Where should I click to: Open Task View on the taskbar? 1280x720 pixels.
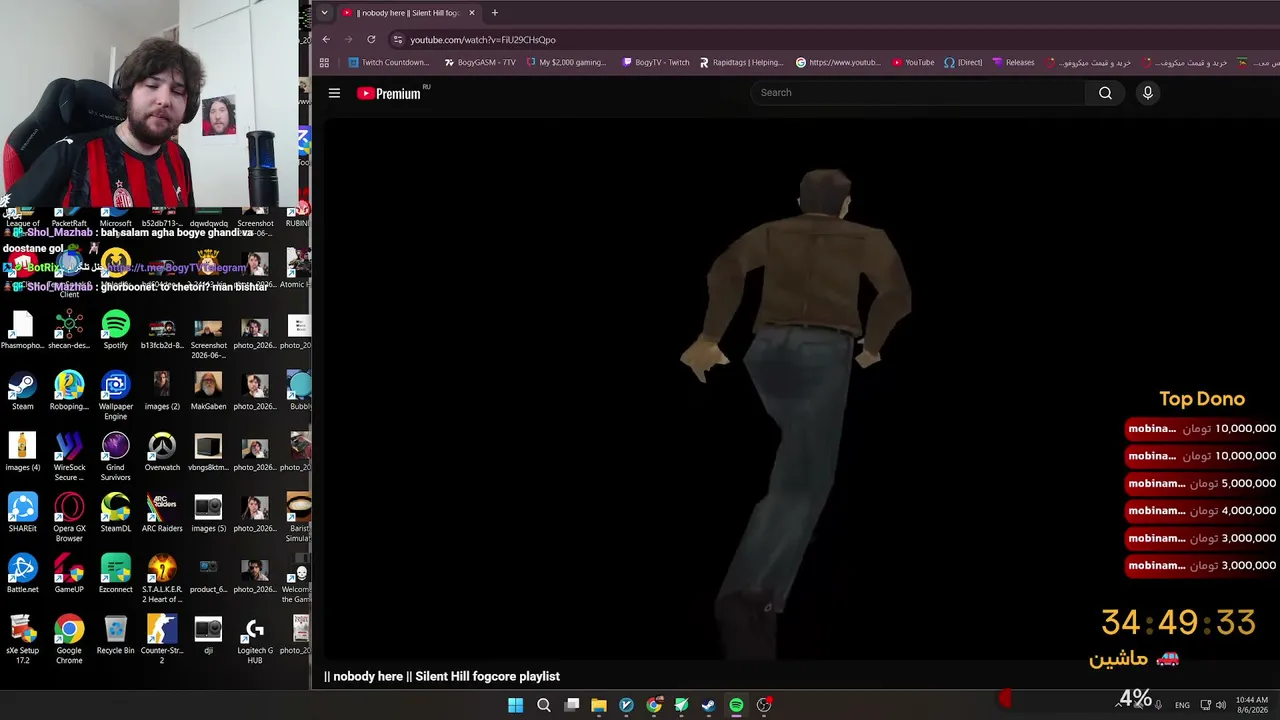point(571,705)
